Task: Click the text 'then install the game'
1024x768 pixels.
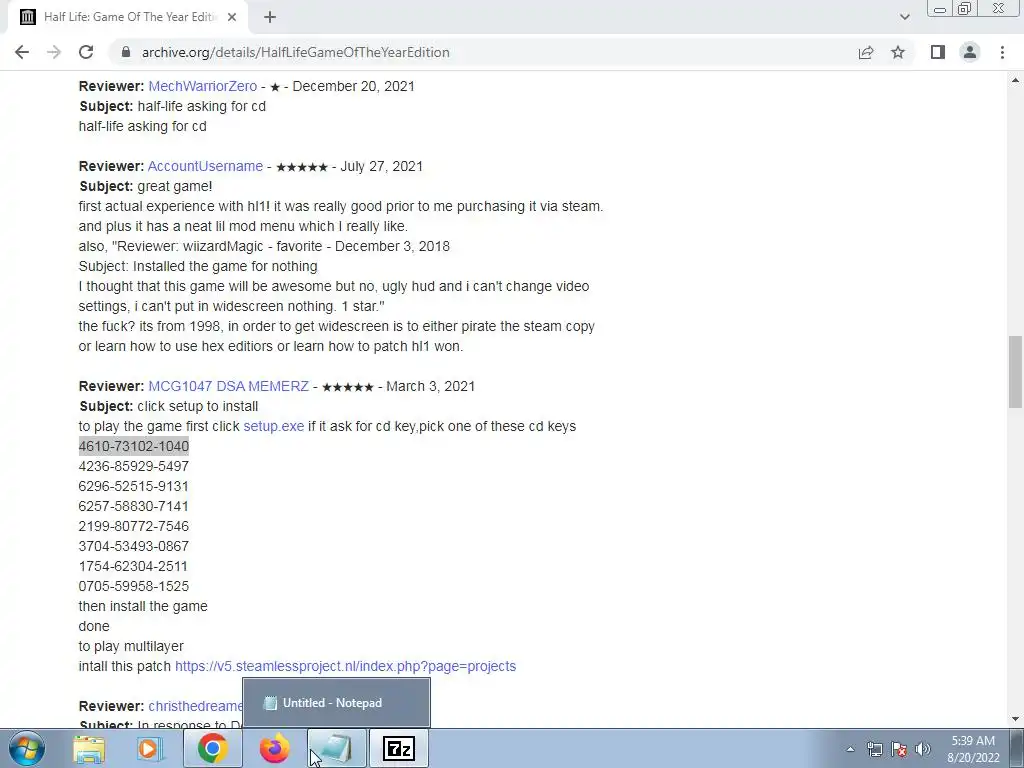Action: [x=143, y=606]
